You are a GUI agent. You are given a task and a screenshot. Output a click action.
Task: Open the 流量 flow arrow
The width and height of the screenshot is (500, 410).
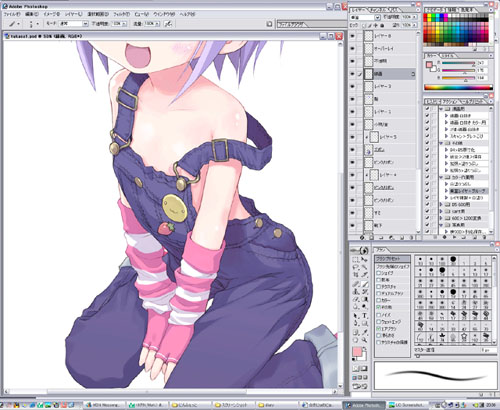tap(157, 24)
